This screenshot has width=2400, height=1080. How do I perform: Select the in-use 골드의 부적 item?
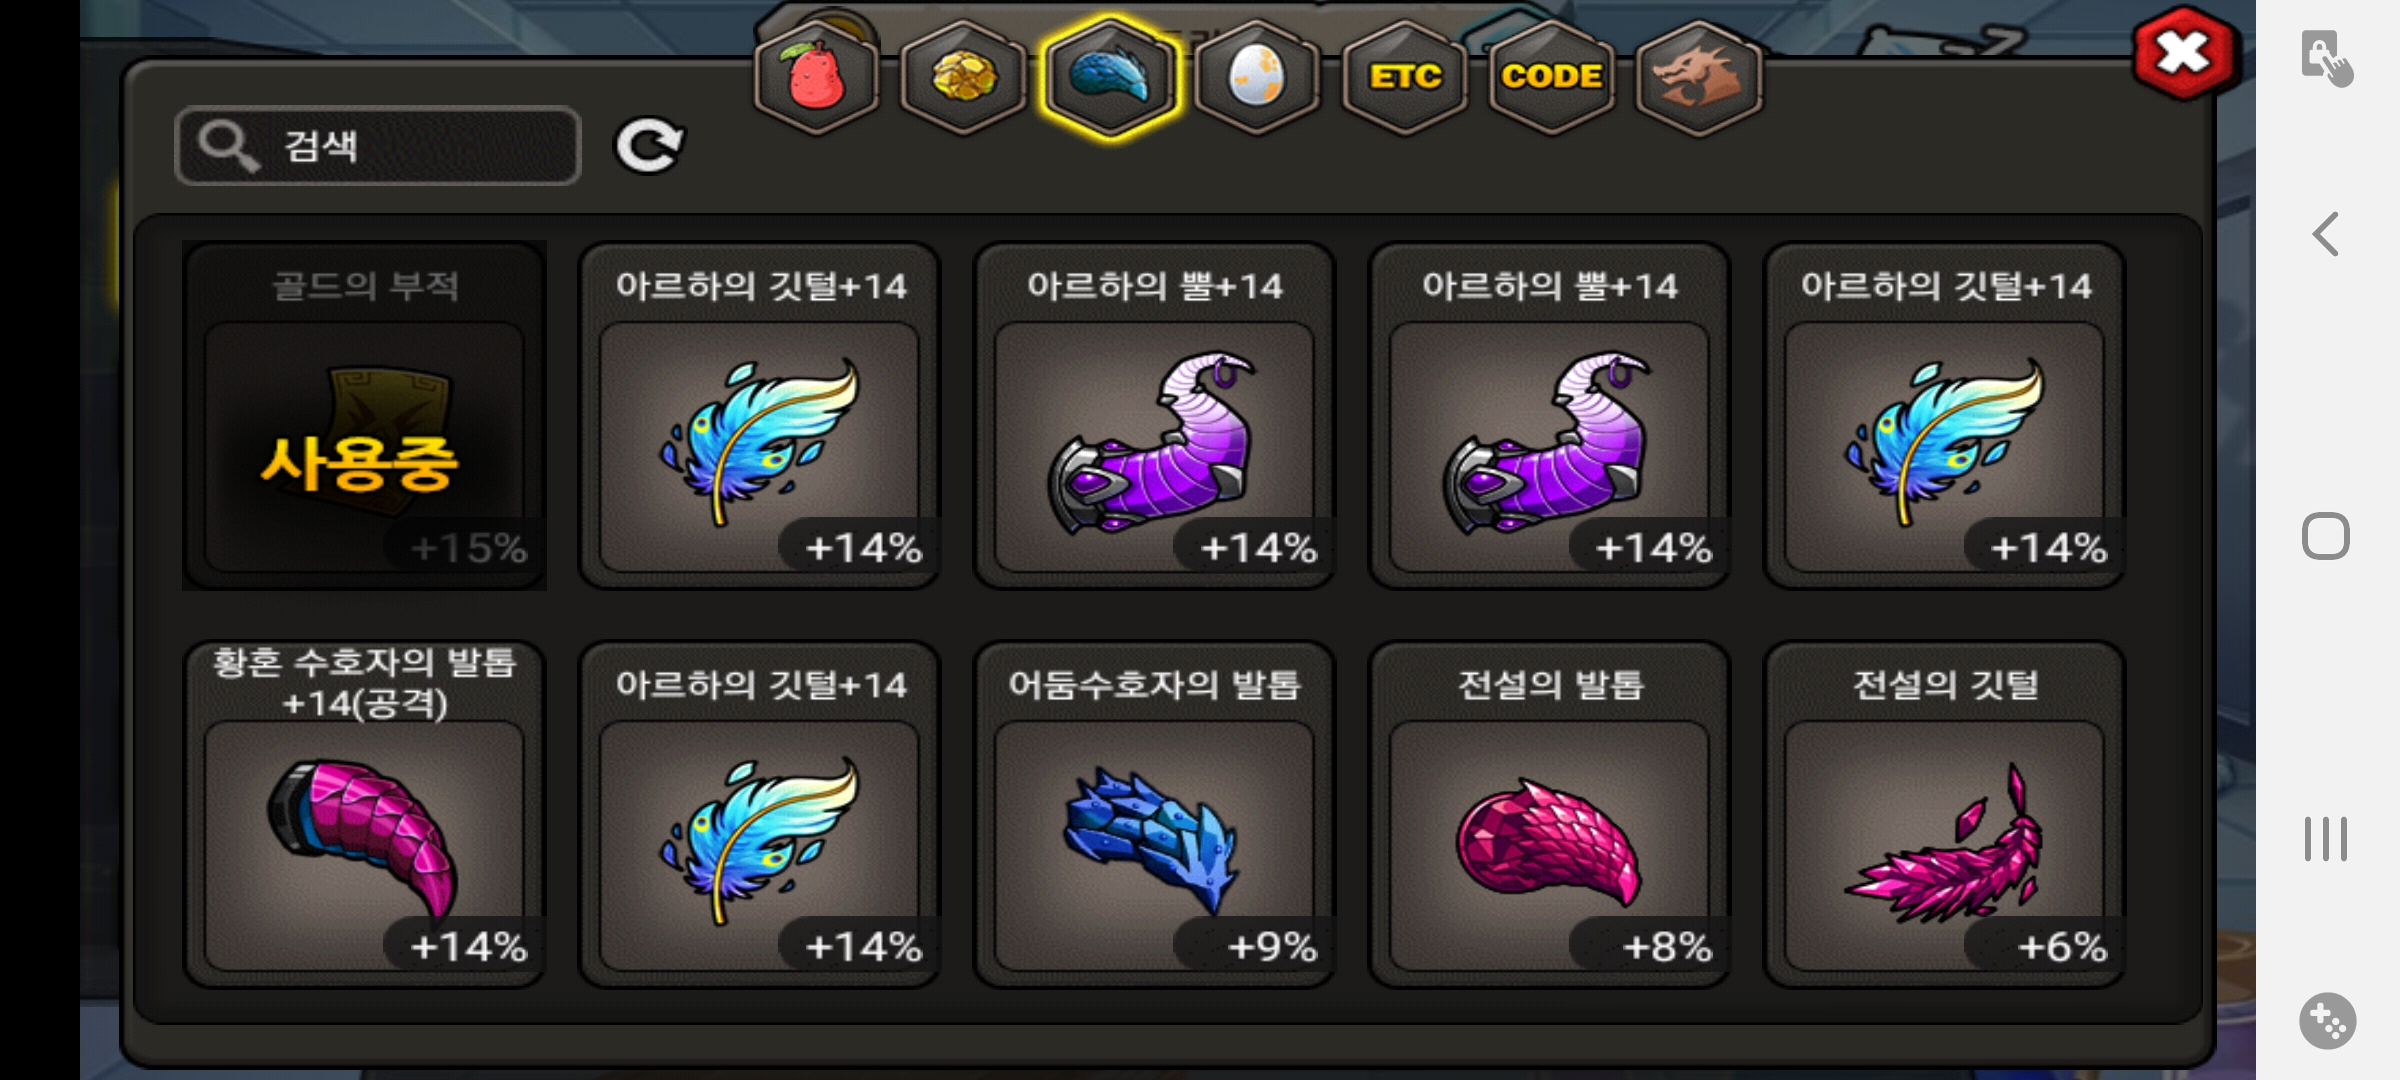(x=364, y=416)
